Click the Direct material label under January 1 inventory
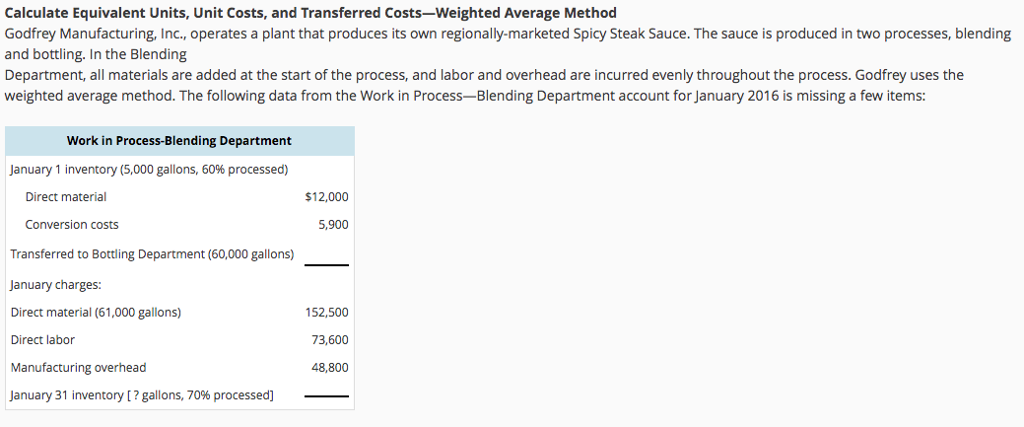Screen dimensions: 1024x427 tap(66, 197)
